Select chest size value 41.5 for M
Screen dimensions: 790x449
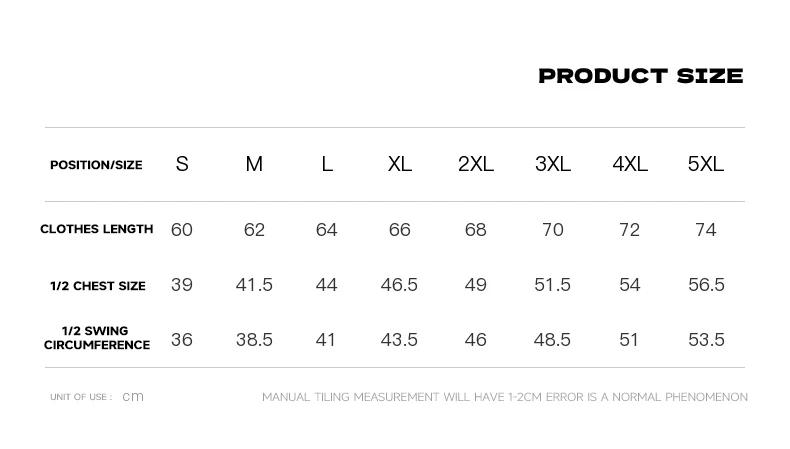click(254, 285)
